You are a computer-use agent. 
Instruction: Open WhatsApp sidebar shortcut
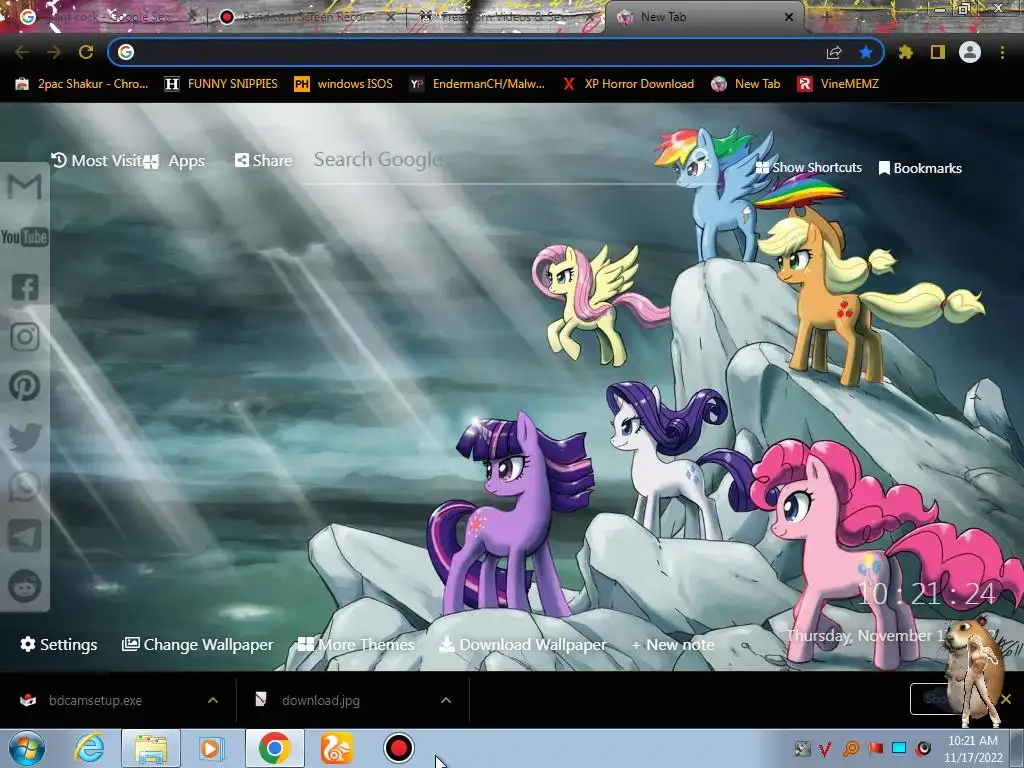pos(24,487)
